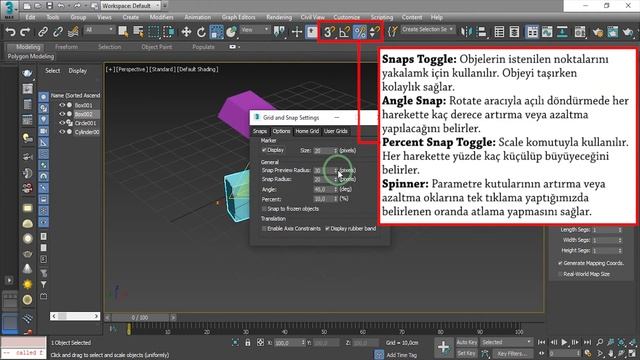Viewport: 640px width, 360px height.
Task: Open the Mirror tool
Action: pos(466,31)
